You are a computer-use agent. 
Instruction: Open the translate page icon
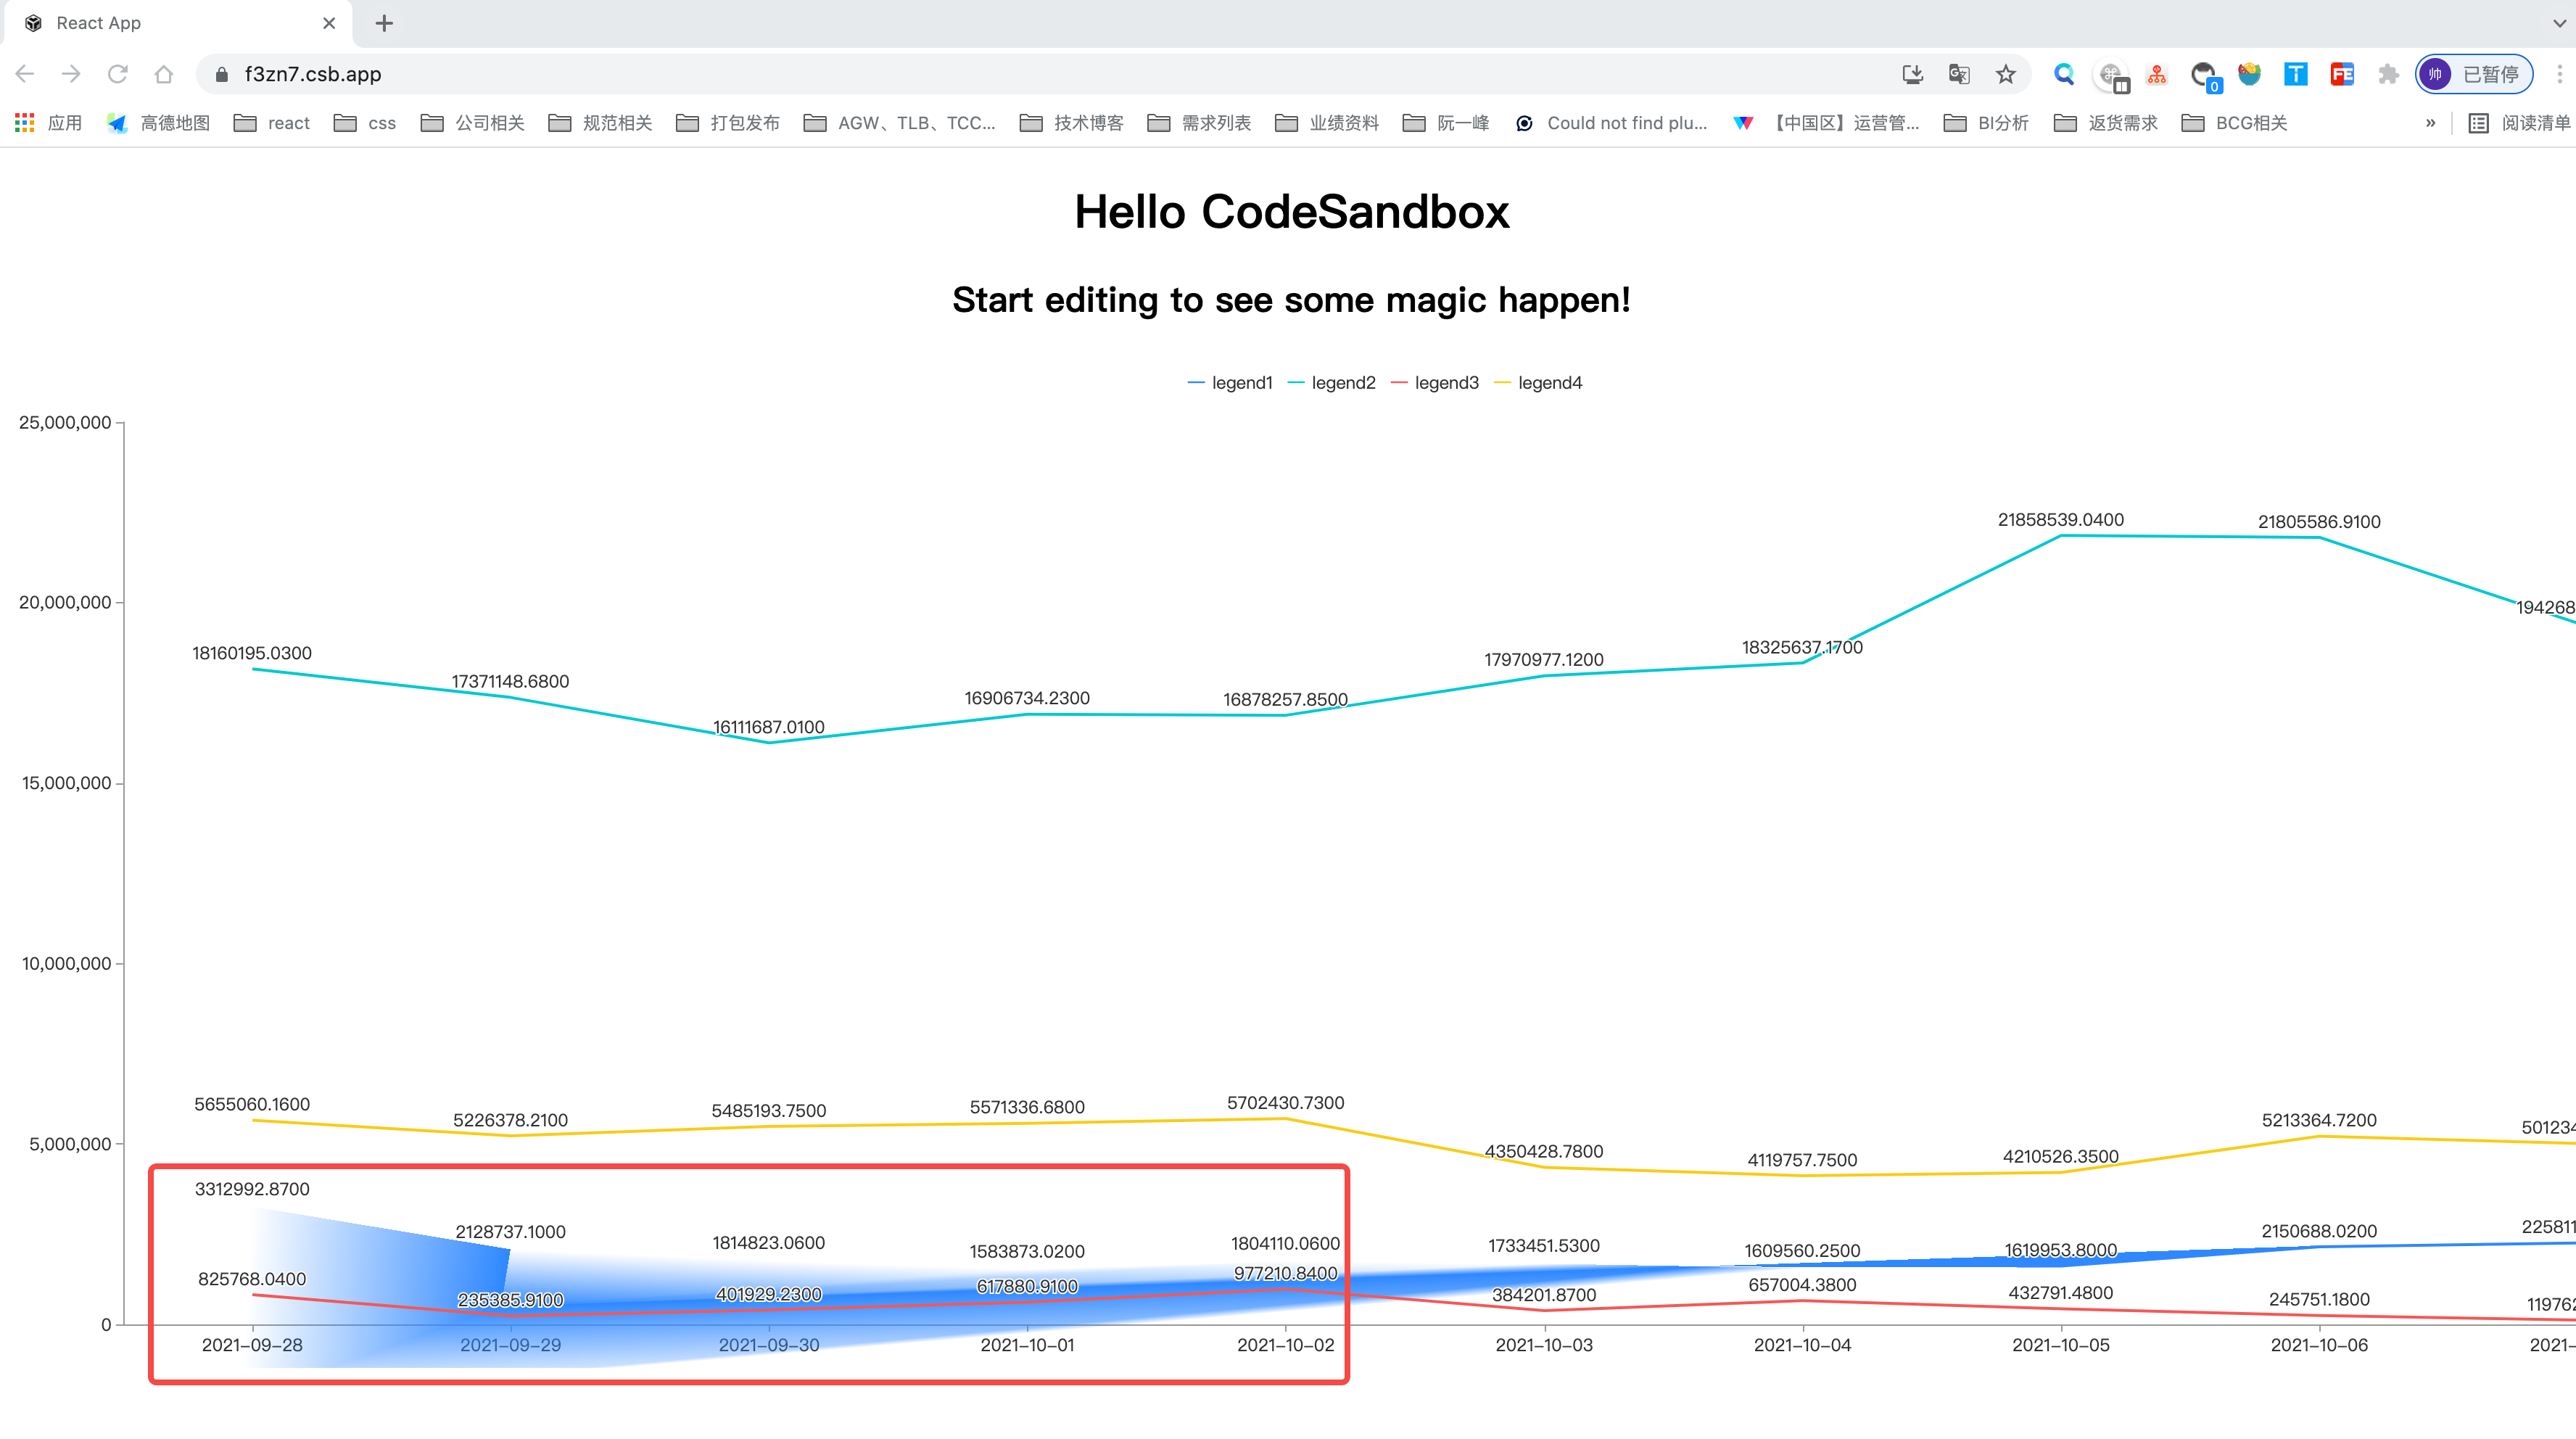[1959, 74]
